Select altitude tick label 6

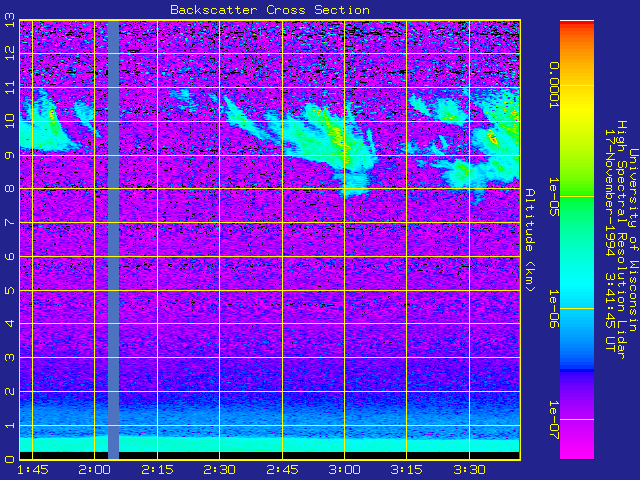tap(10, 256)
